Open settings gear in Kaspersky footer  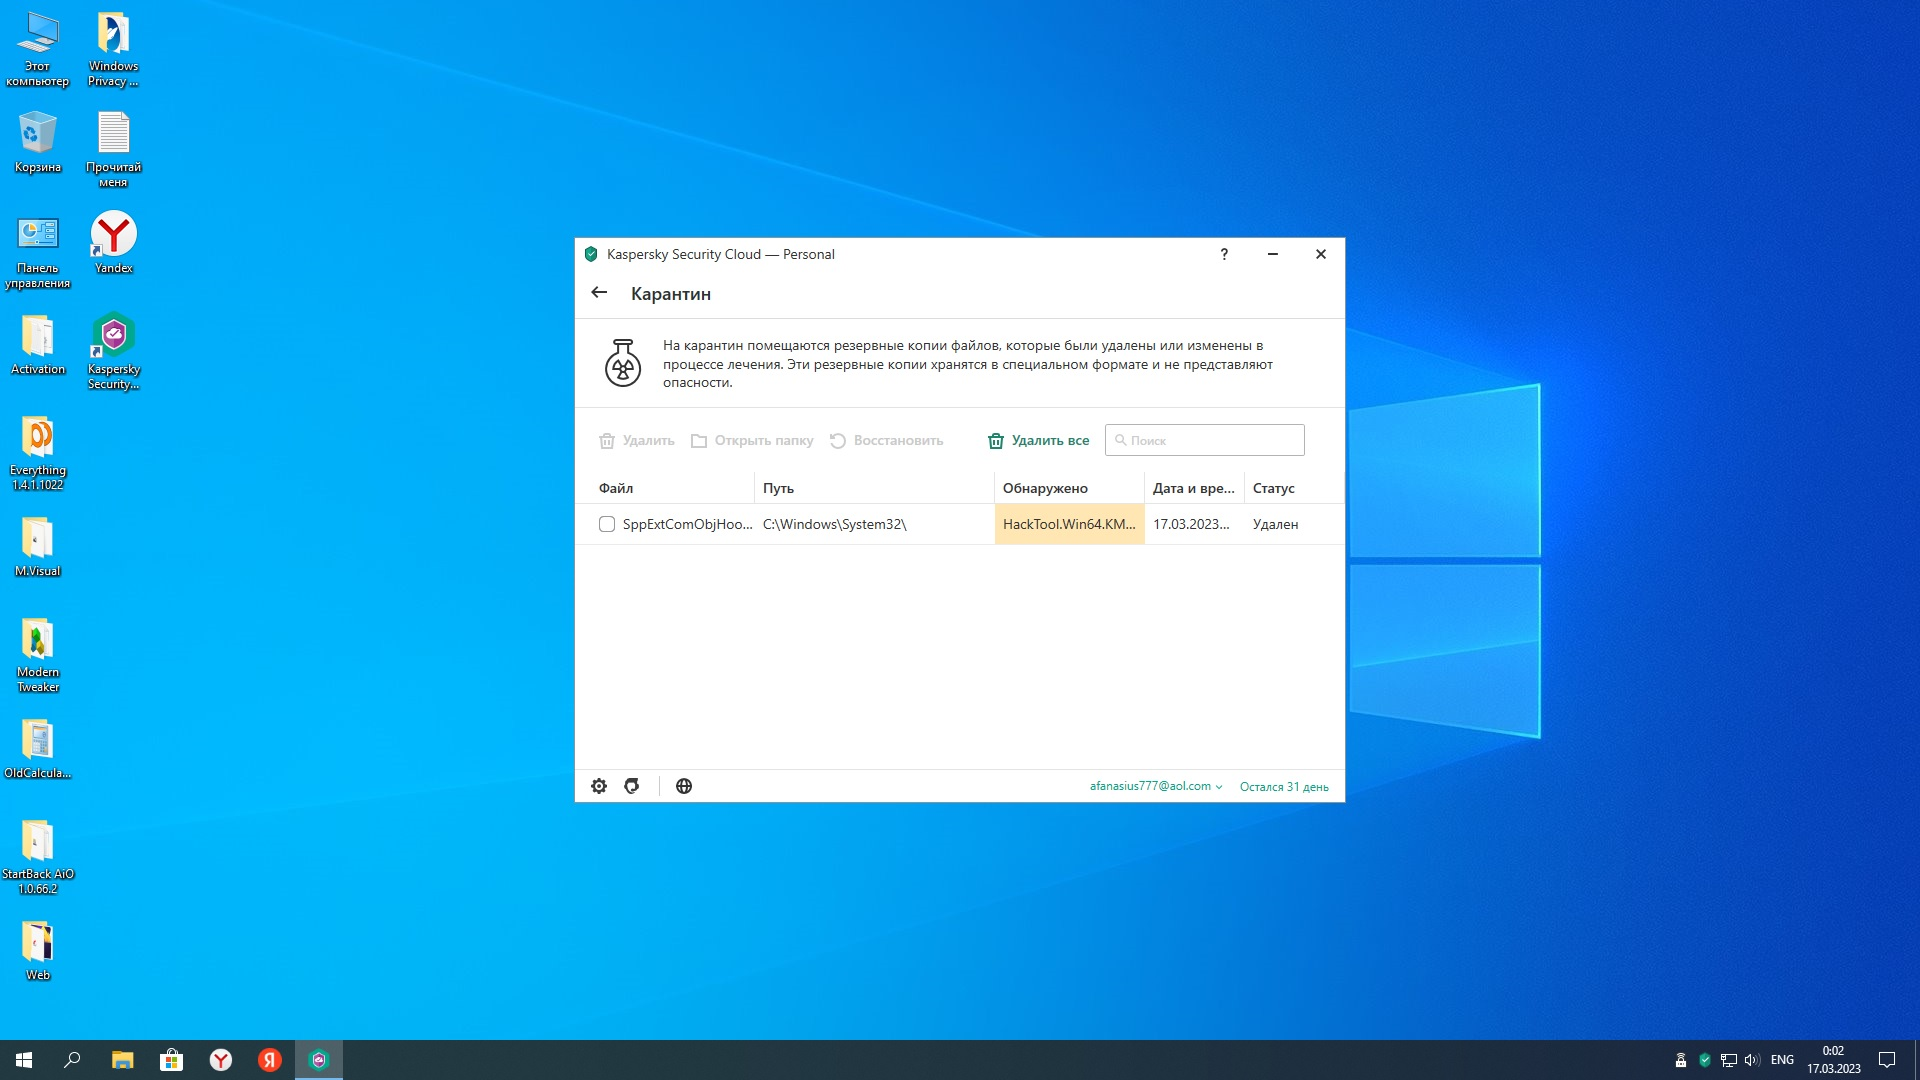tap(599, 786)
